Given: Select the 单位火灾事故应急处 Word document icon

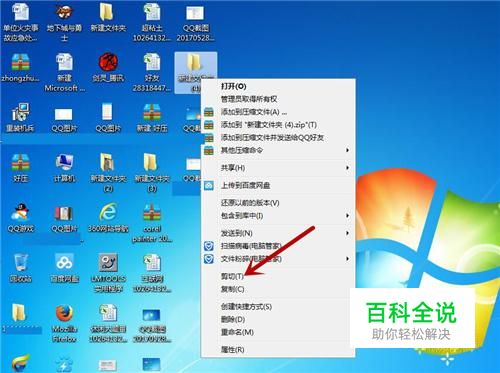Looking at the screenshot, I should pyautogui.click(x=20, y=22).
